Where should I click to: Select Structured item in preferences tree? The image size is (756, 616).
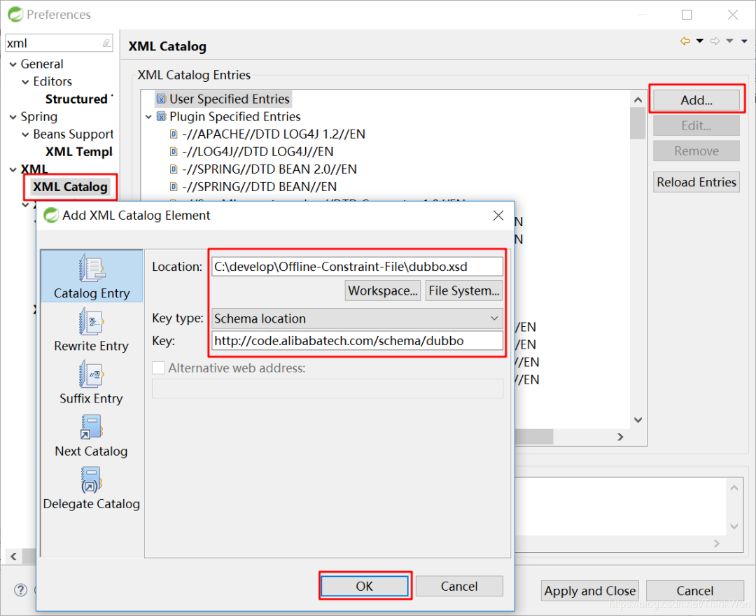[x=76, y=99]
